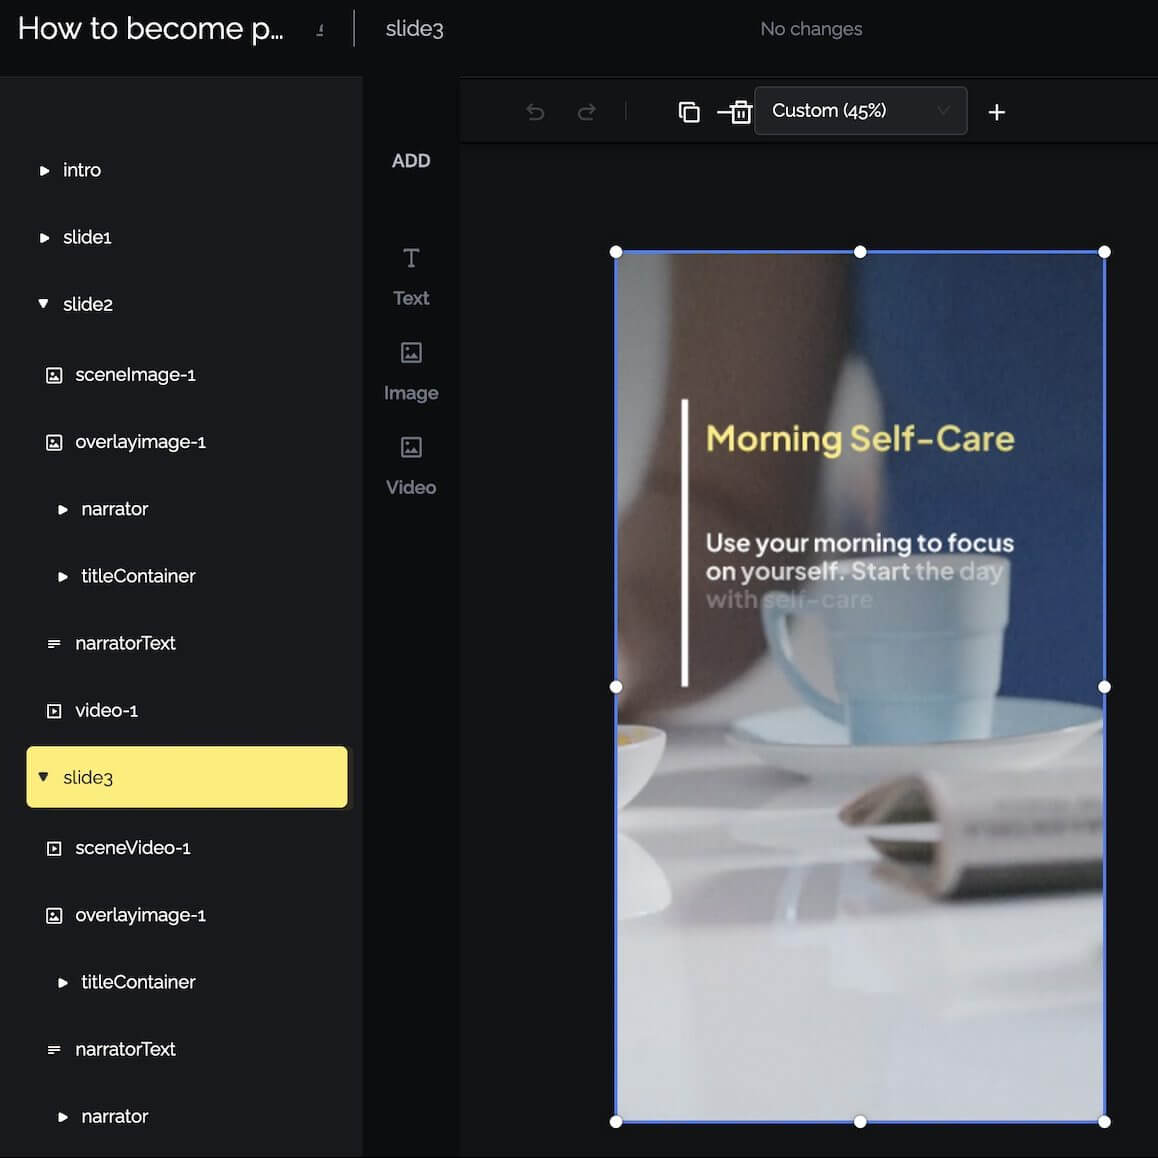Click the image icon beside sceneImage-1
1158x1158 pixels.
pos(54,375)
